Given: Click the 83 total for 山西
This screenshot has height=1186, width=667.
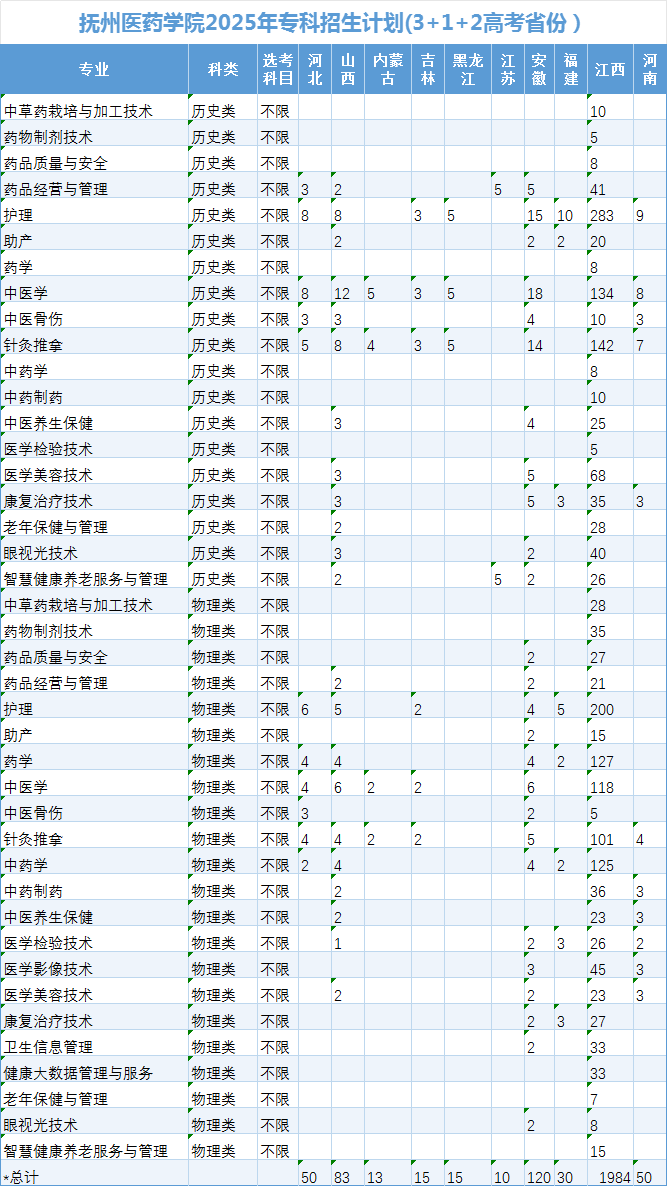Looking at the screenshot, I should (x=343, y=1177).
